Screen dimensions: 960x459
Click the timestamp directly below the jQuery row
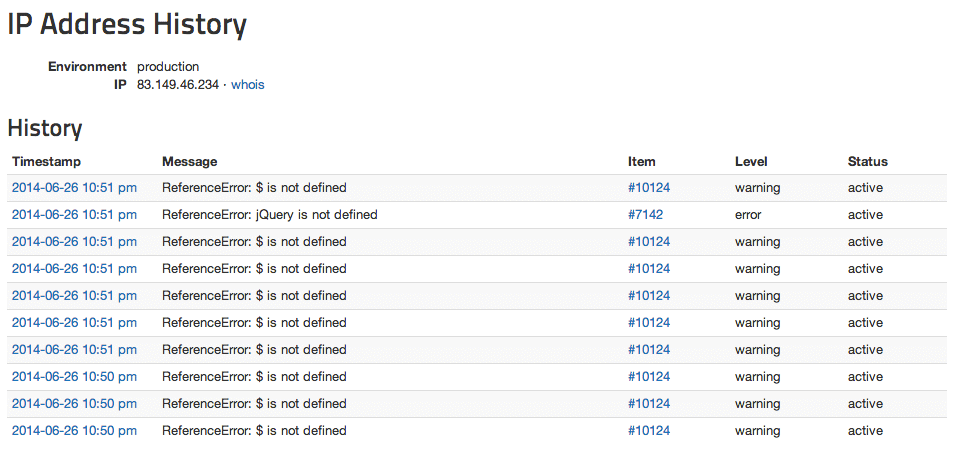click(x=74, y=241)
